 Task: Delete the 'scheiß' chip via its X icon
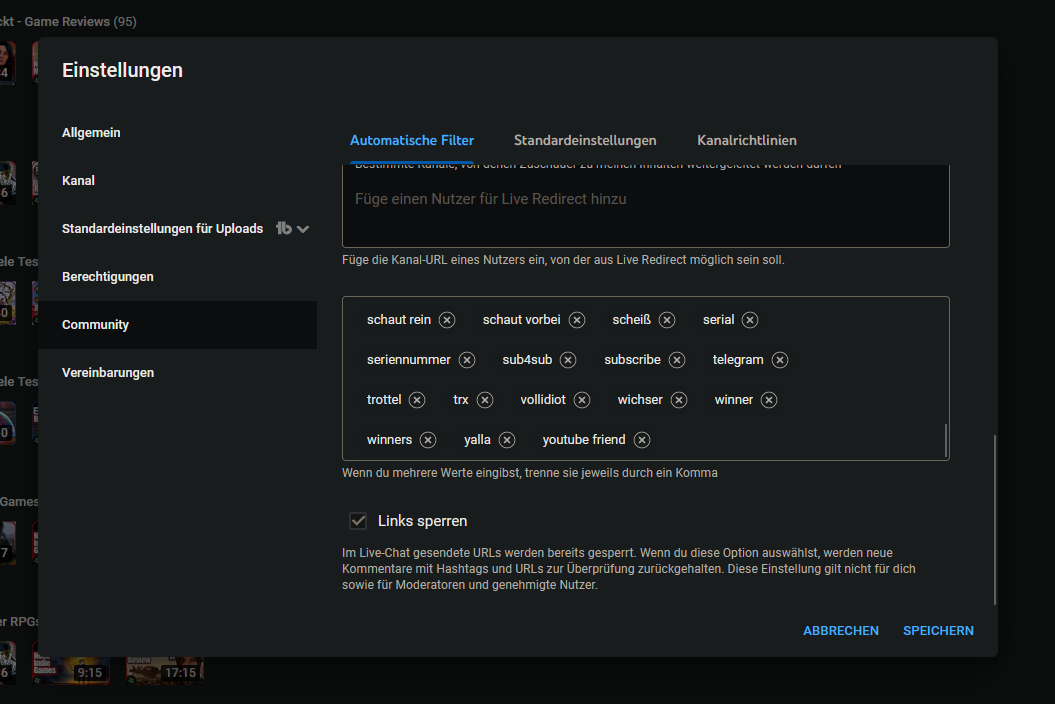(x=667, y=320)
